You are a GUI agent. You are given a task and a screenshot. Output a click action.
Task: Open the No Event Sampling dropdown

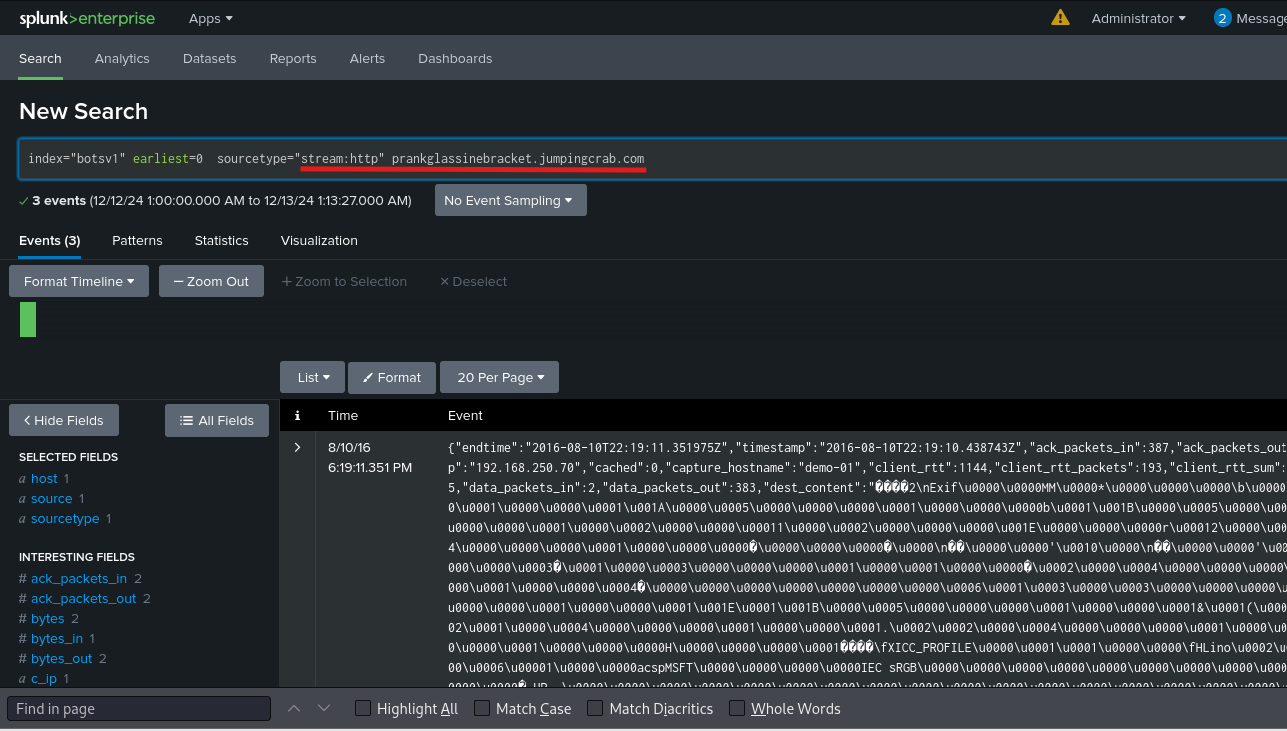510,200
